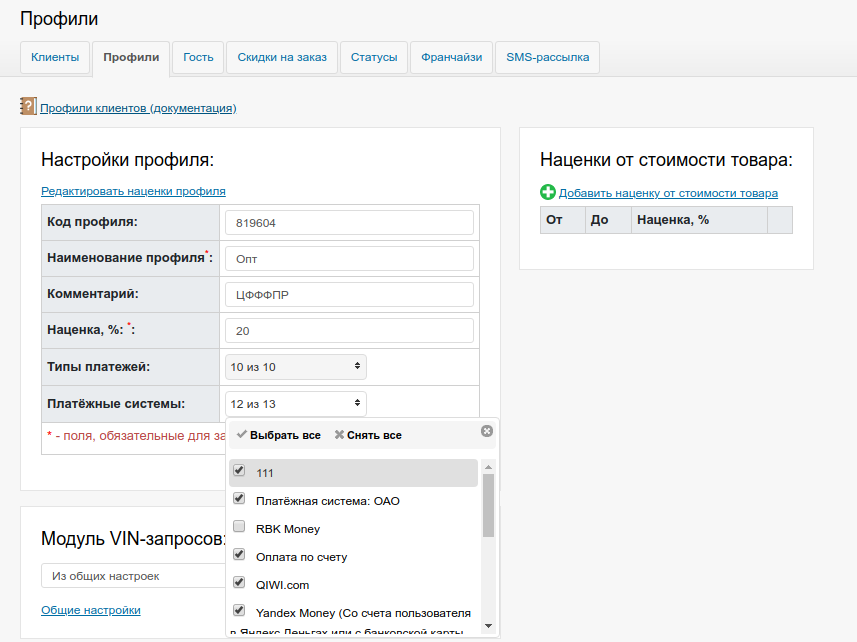Open the Статусы tab
The image size is (857, 642).
[x=374, y=57]
